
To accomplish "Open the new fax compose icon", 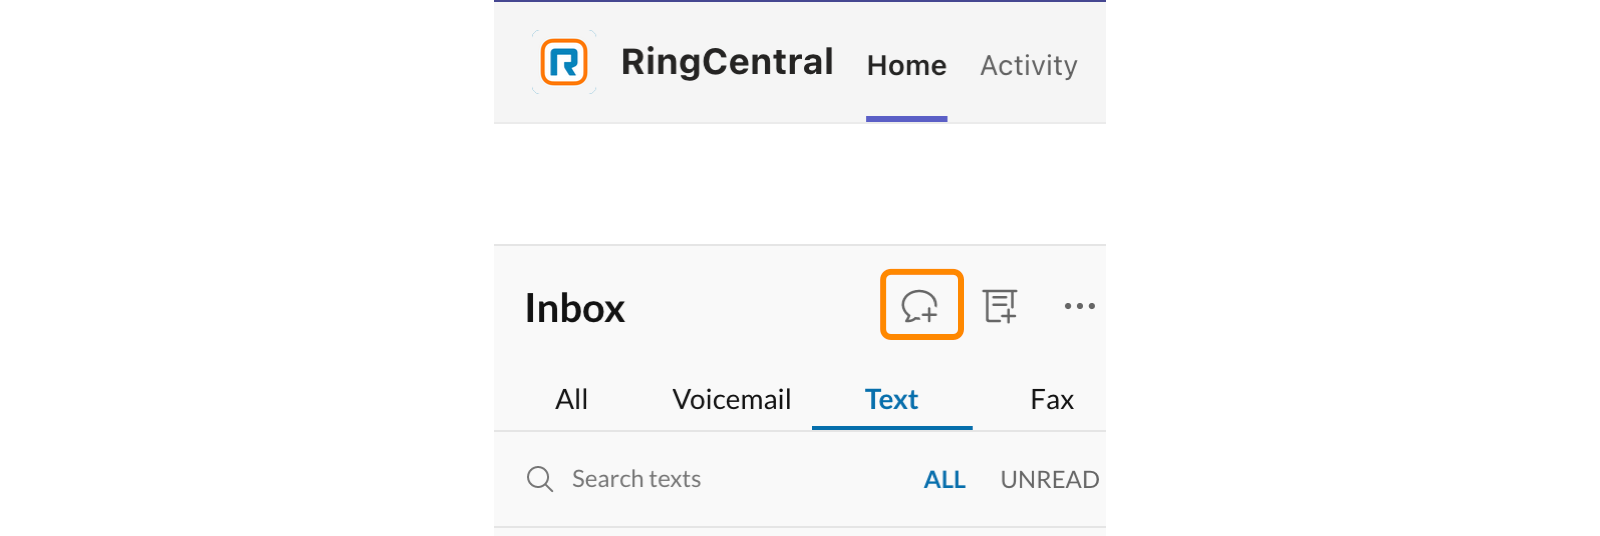I will 1000,306.
